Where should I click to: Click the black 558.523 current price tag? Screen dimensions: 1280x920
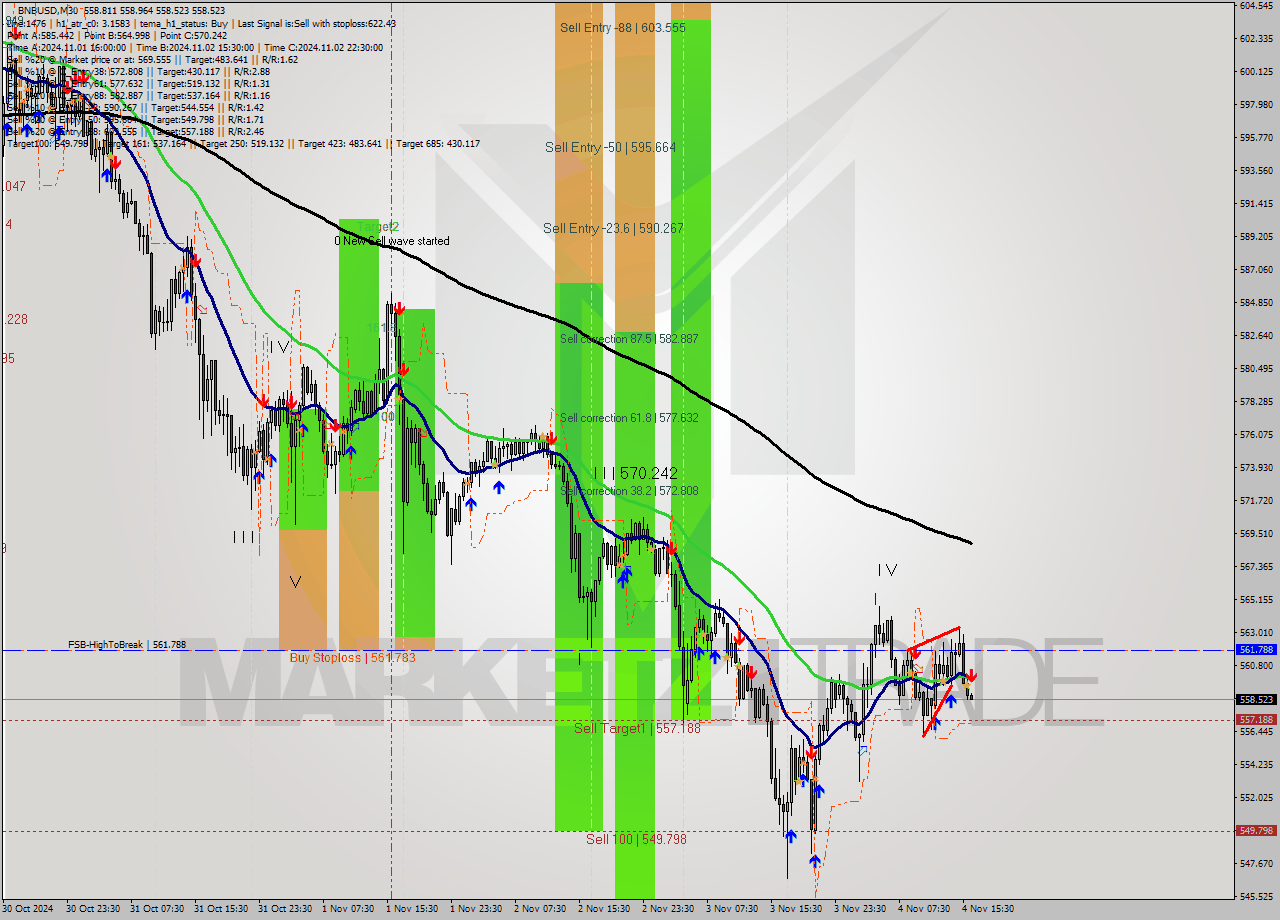pos(1256,700)
